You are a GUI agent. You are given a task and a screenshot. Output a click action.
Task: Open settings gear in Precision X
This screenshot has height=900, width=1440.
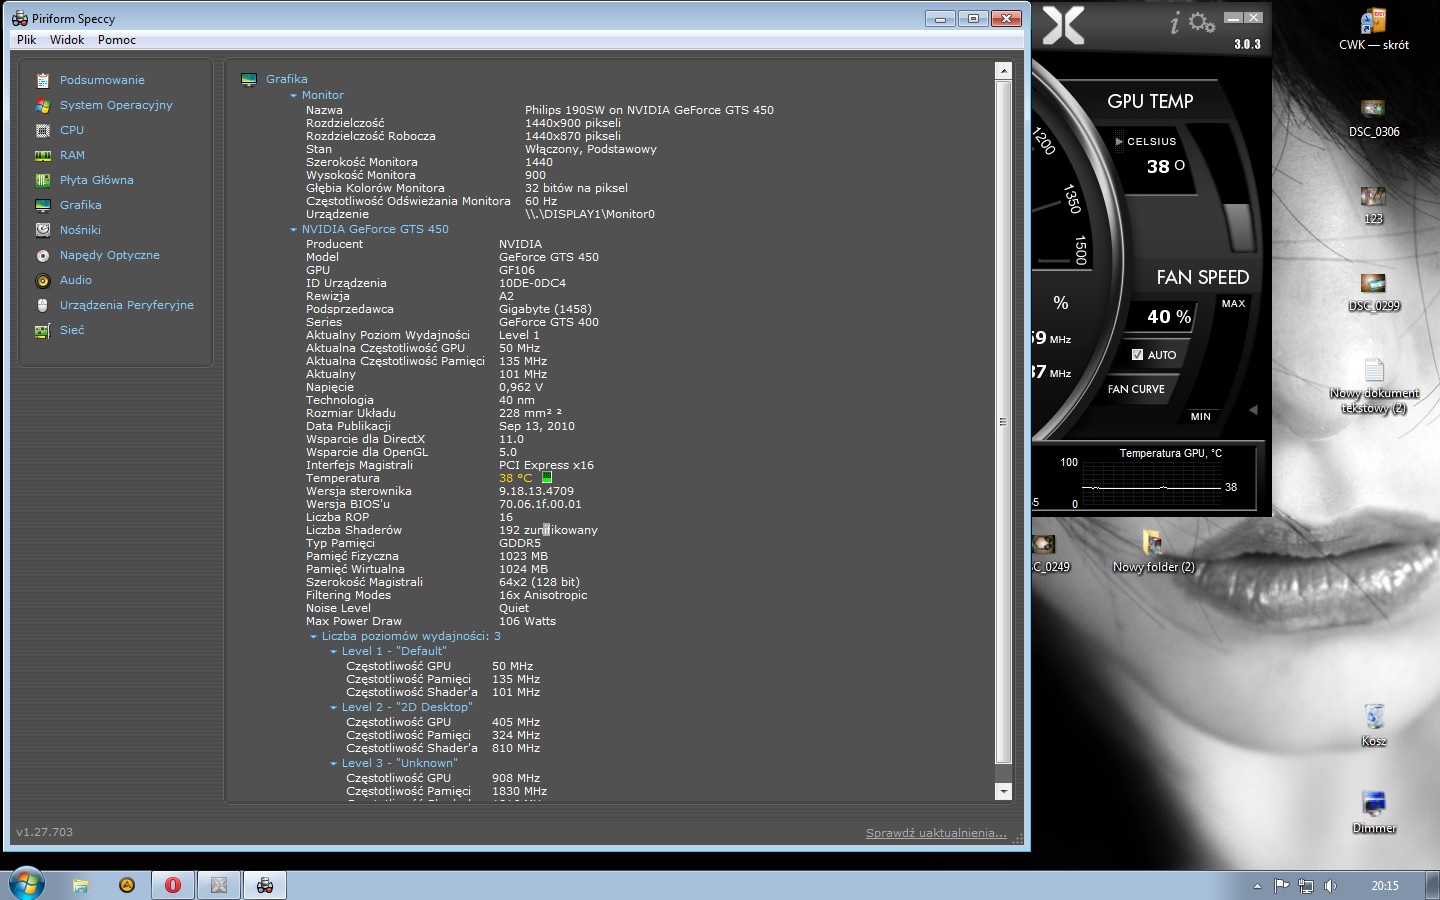pyautogui.click(x=1202, y=22)
